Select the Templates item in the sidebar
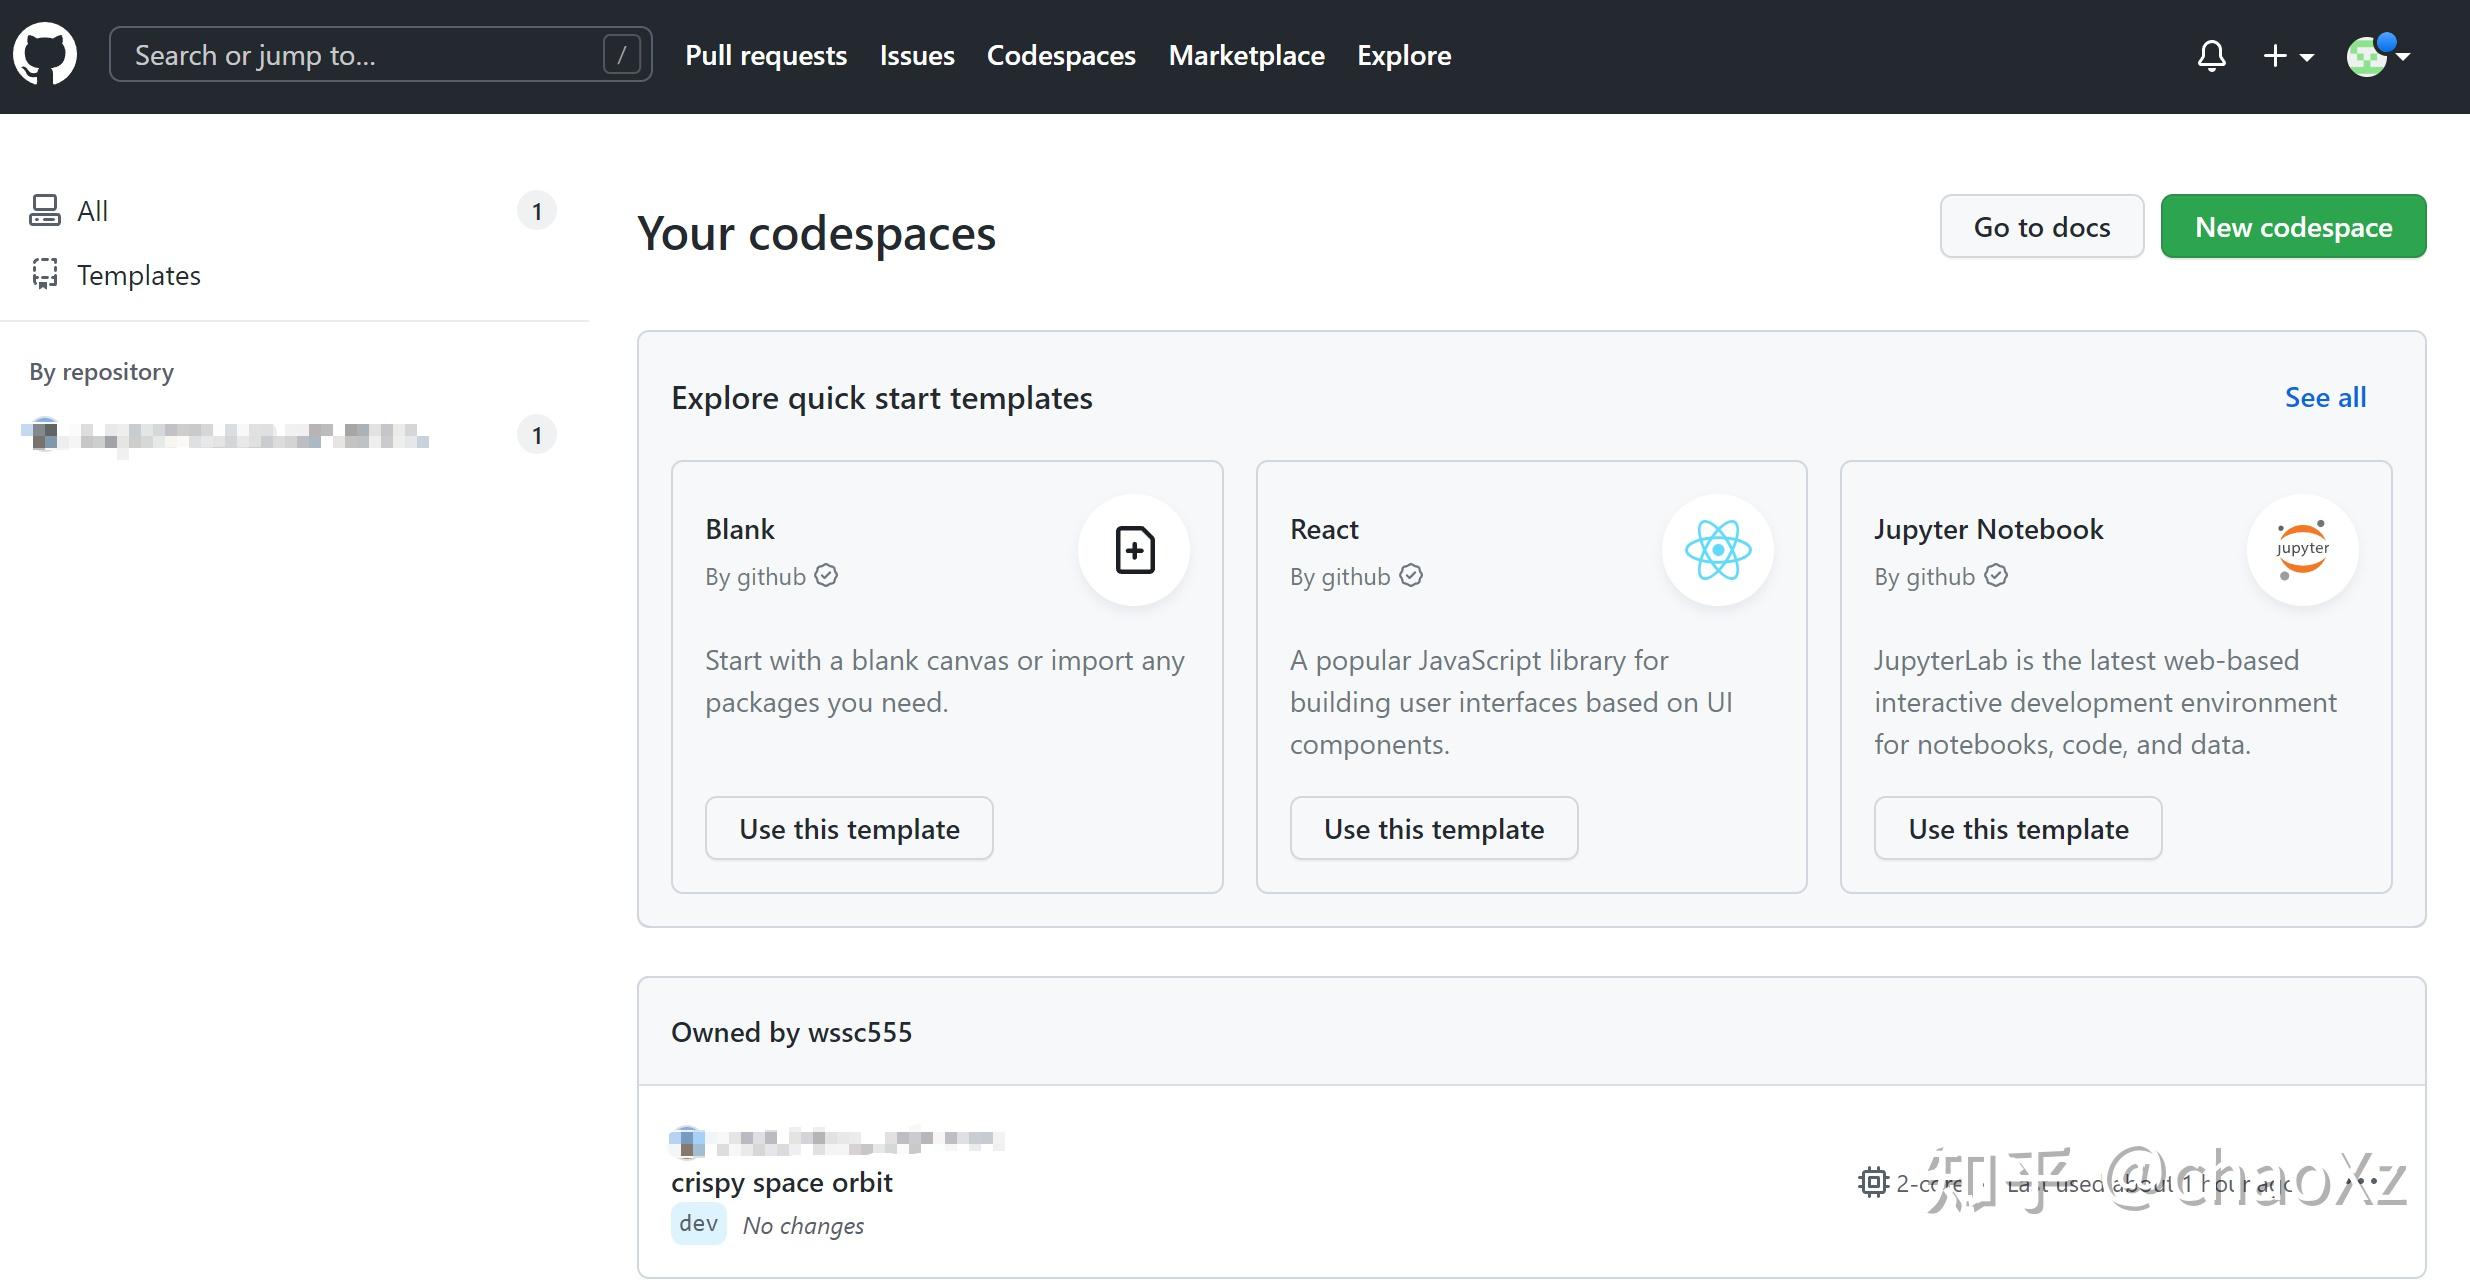2470x1280 pixels. 138,275
